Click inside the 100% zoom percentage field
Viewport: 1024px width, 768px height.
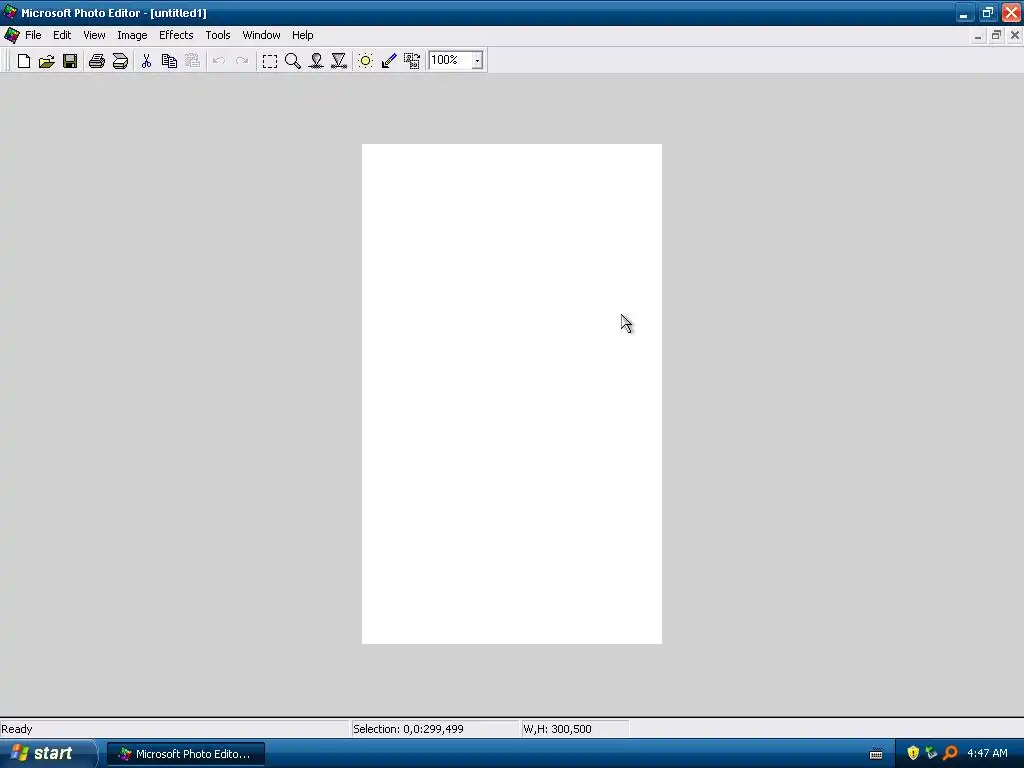point(450,60)
